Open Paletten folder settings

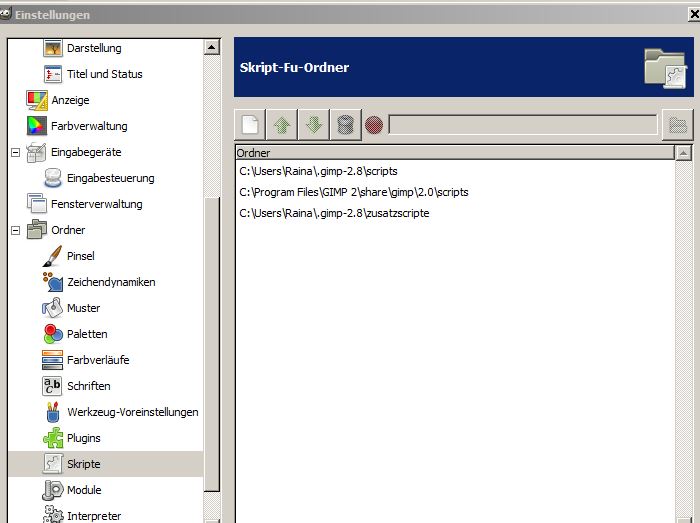pyautogui.click(x=87, y=334)
